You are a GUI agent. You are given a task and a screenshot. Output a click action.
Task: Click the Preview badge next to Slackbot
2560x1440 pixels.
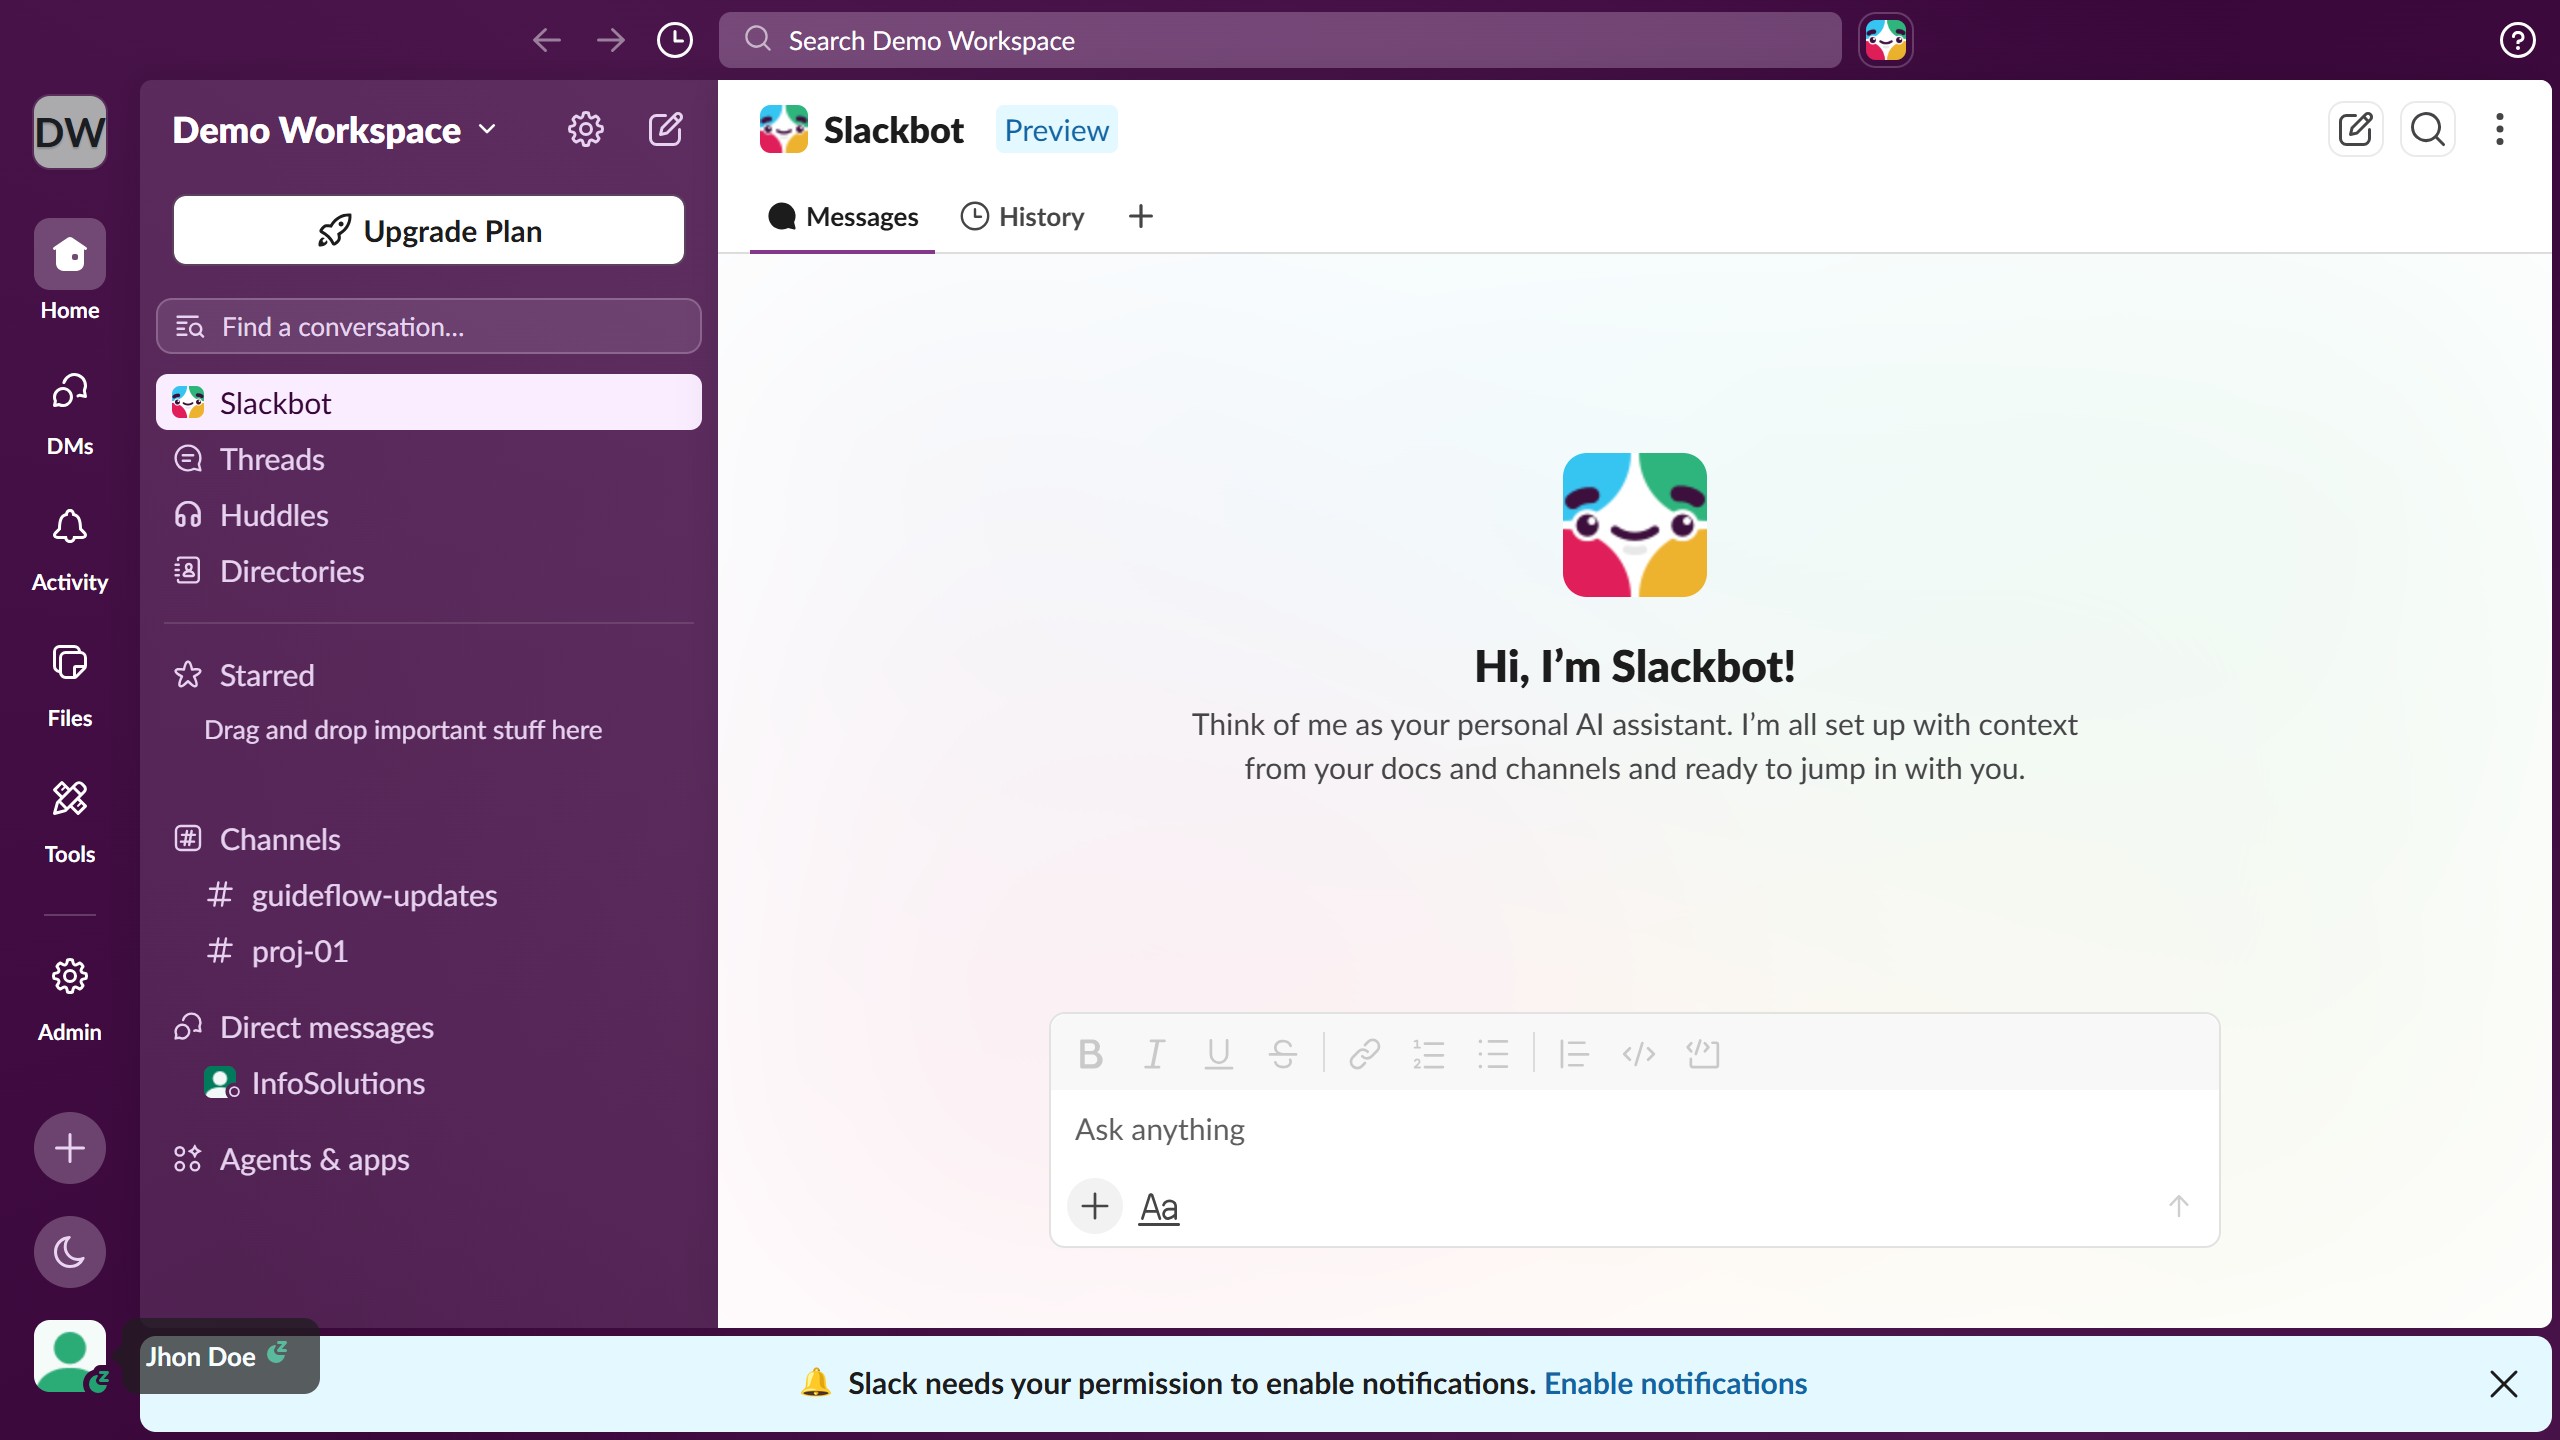pos(1056,130)
